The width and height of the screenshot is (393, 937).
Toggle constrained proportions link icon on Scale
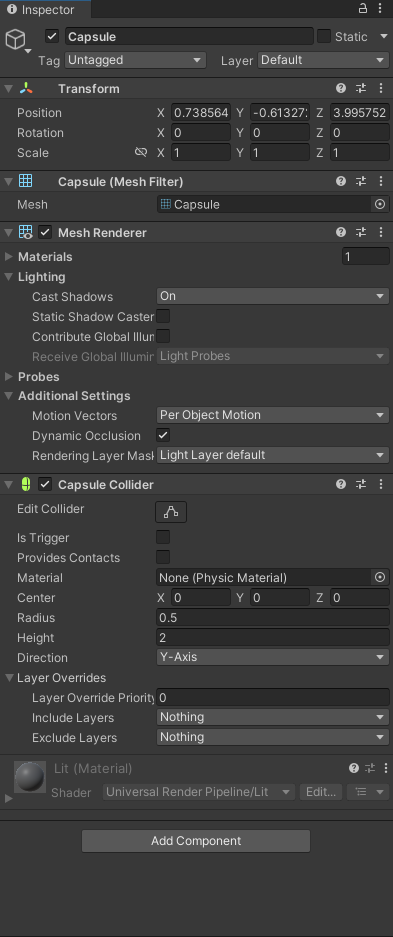click(x=141, y=152)
